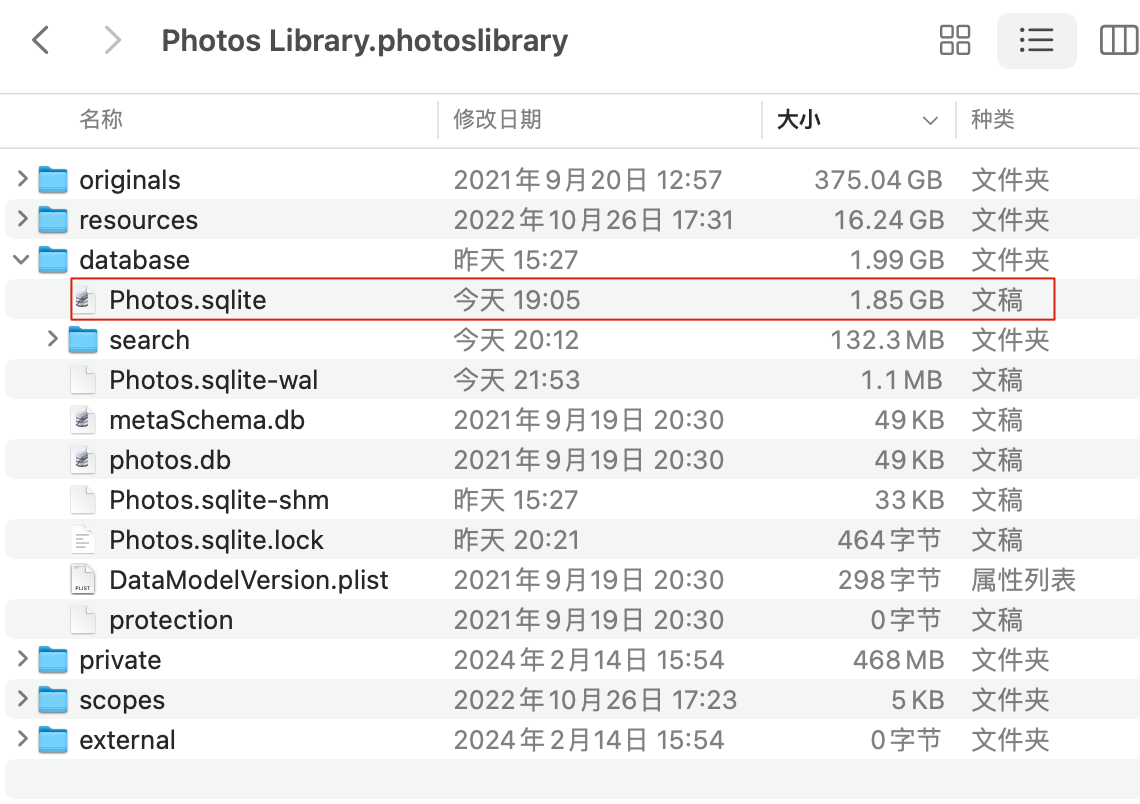Expand the resources folder

tap(22, 220)
